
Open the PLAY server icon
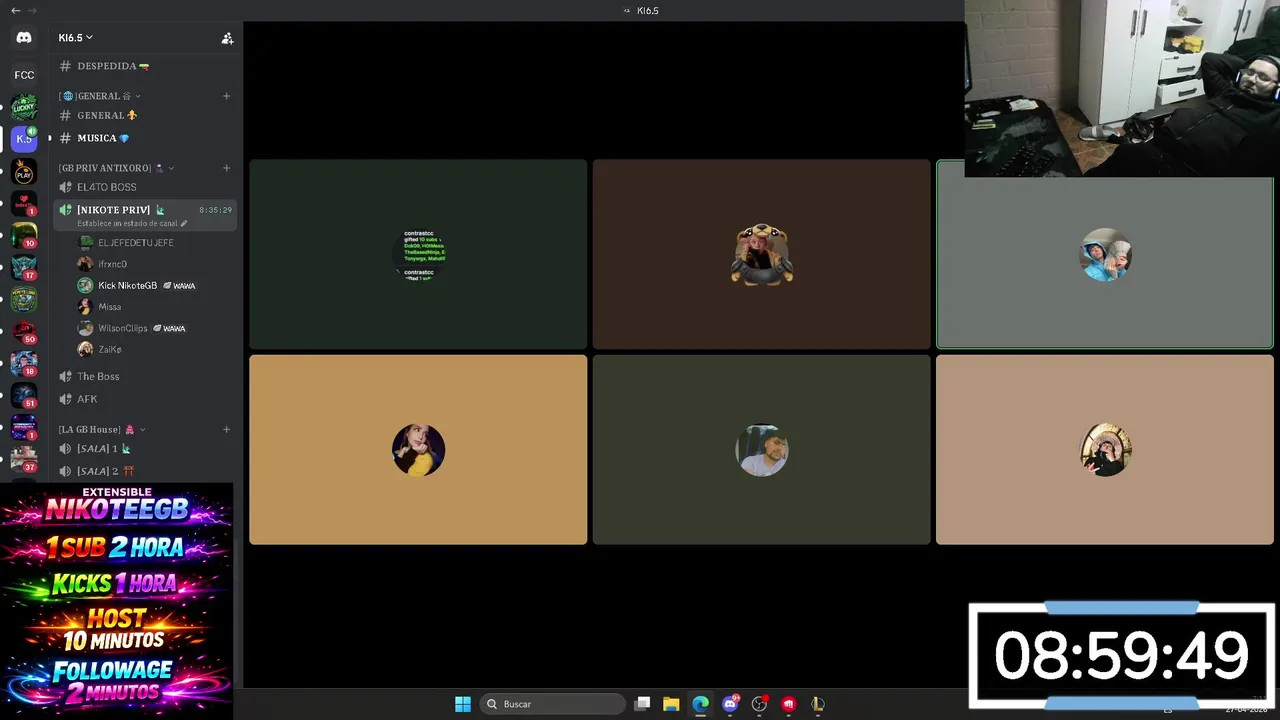point(24,171)
